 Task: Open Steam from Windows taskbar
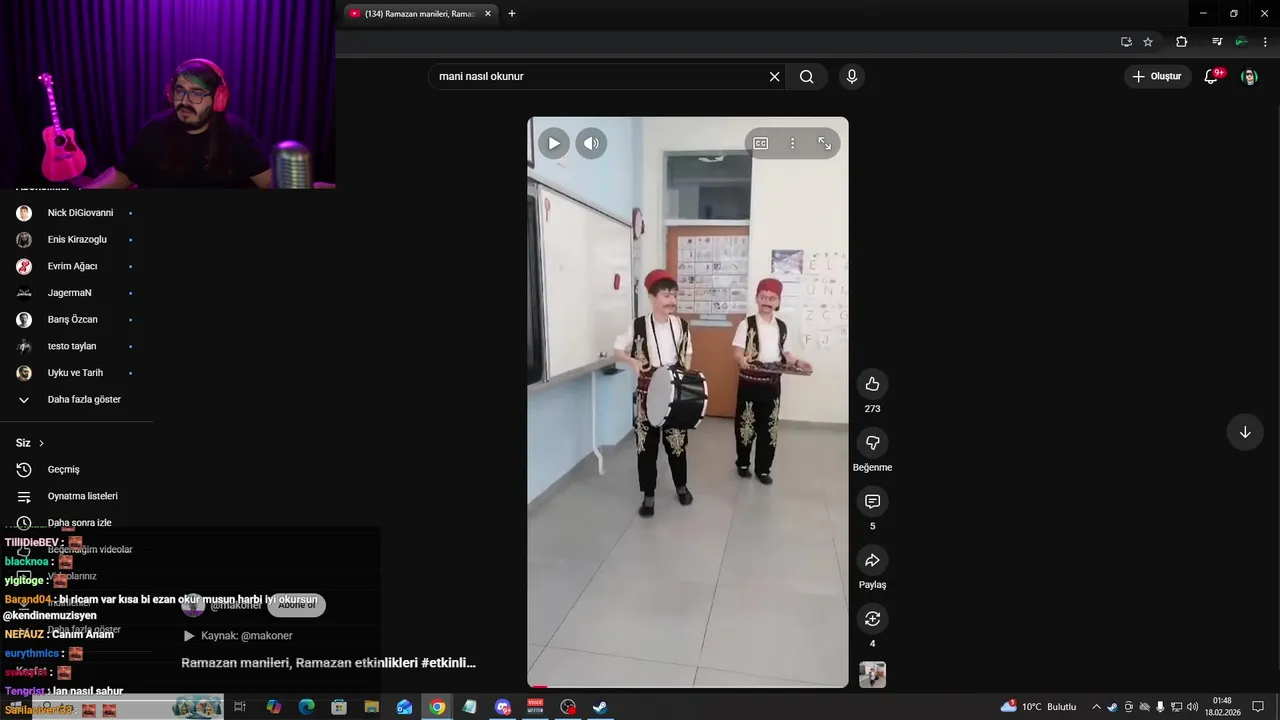tap(600, 707)
